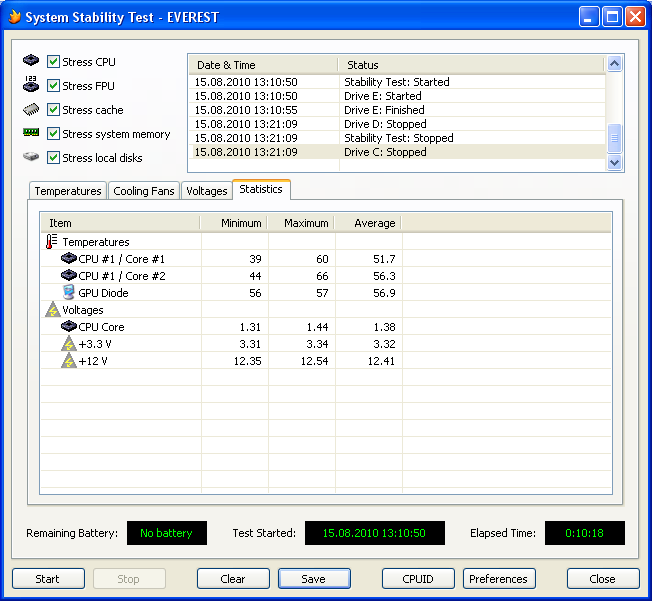Click the EVEREST flame icon in title bar
The width and height of the screenshot is (652, 601).
pos(15,17)
